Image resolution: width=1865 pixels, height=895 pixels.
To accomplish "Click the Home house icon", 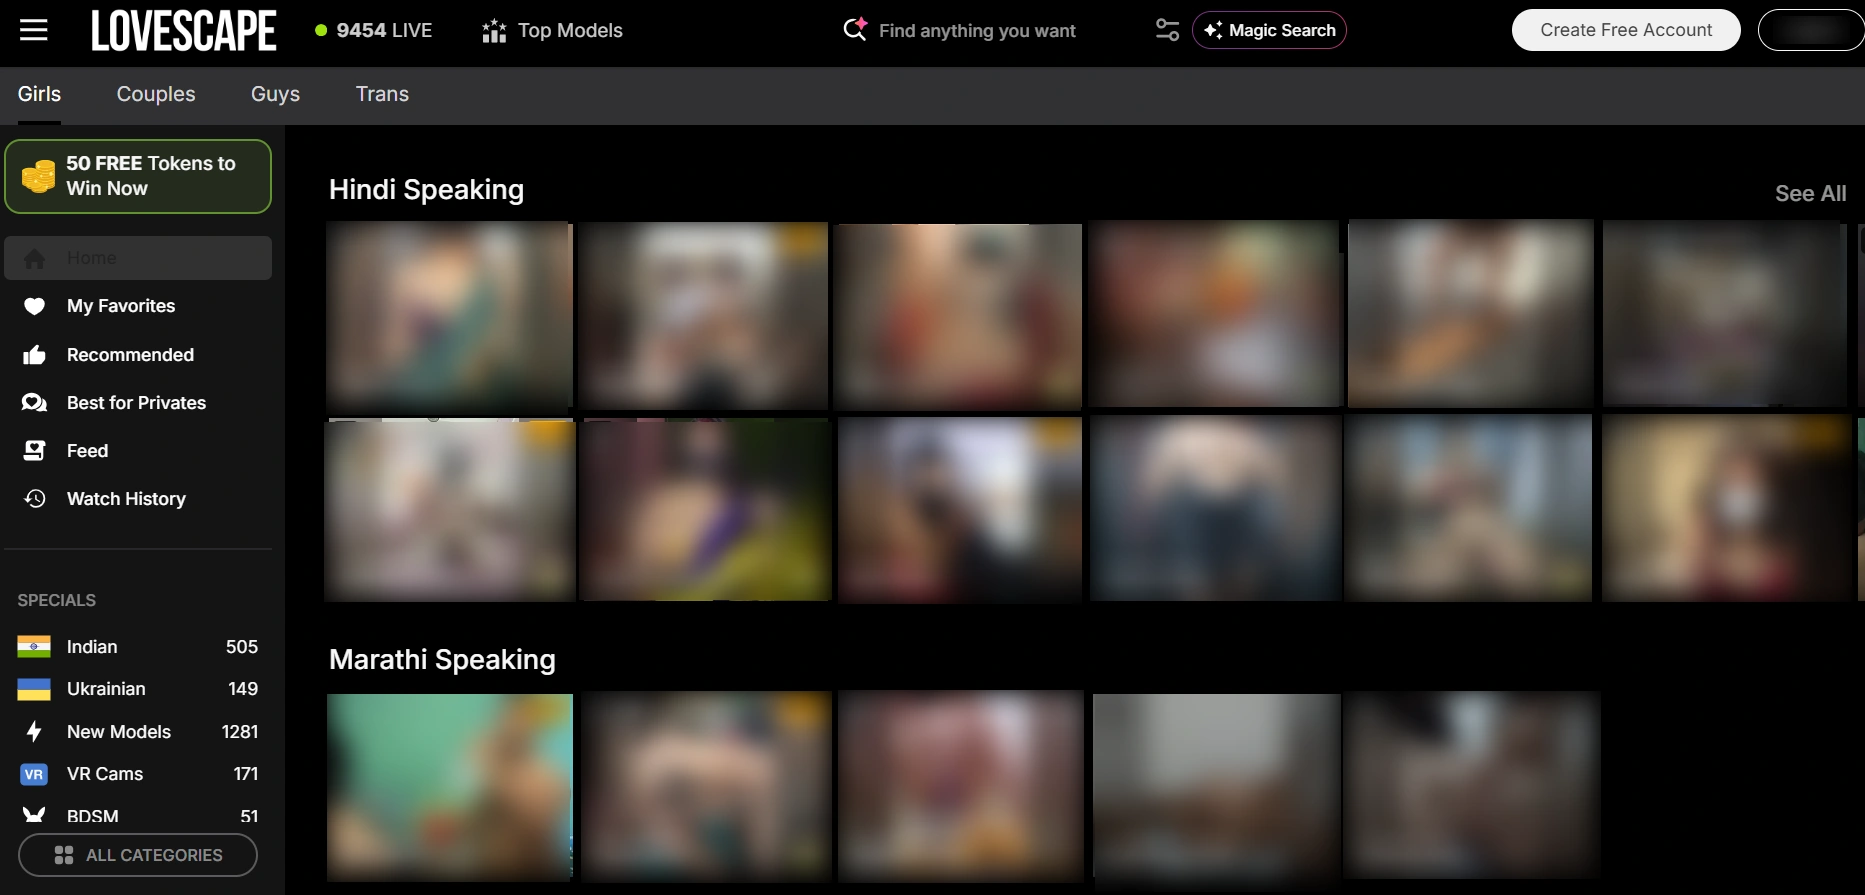I will pos(34,259).
